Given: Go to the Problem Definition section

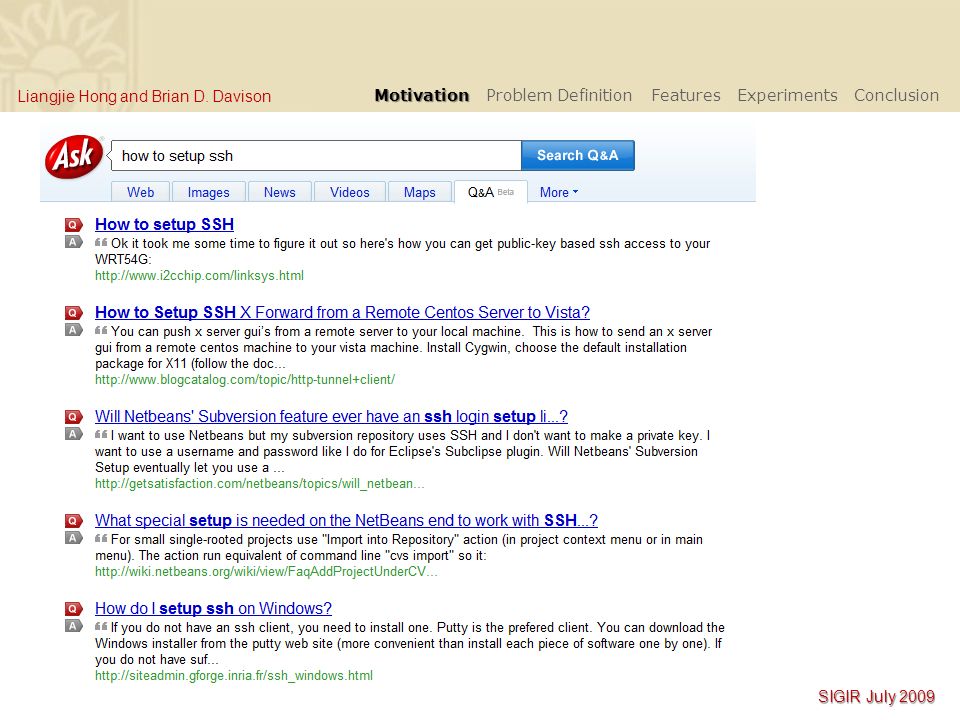Looking at the screenshot, I should (559, 96).
